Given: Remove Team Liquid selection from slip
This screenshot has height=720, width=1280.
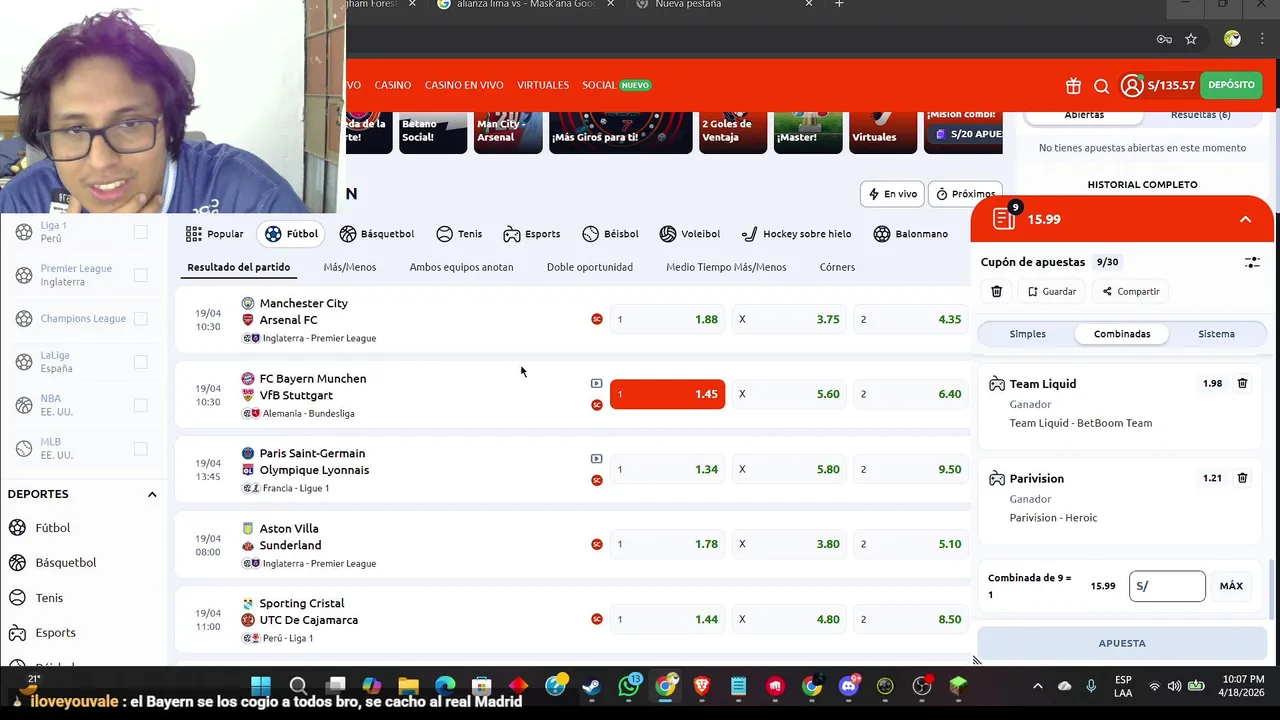Looking at the screenshot, I should (1242, 383).
